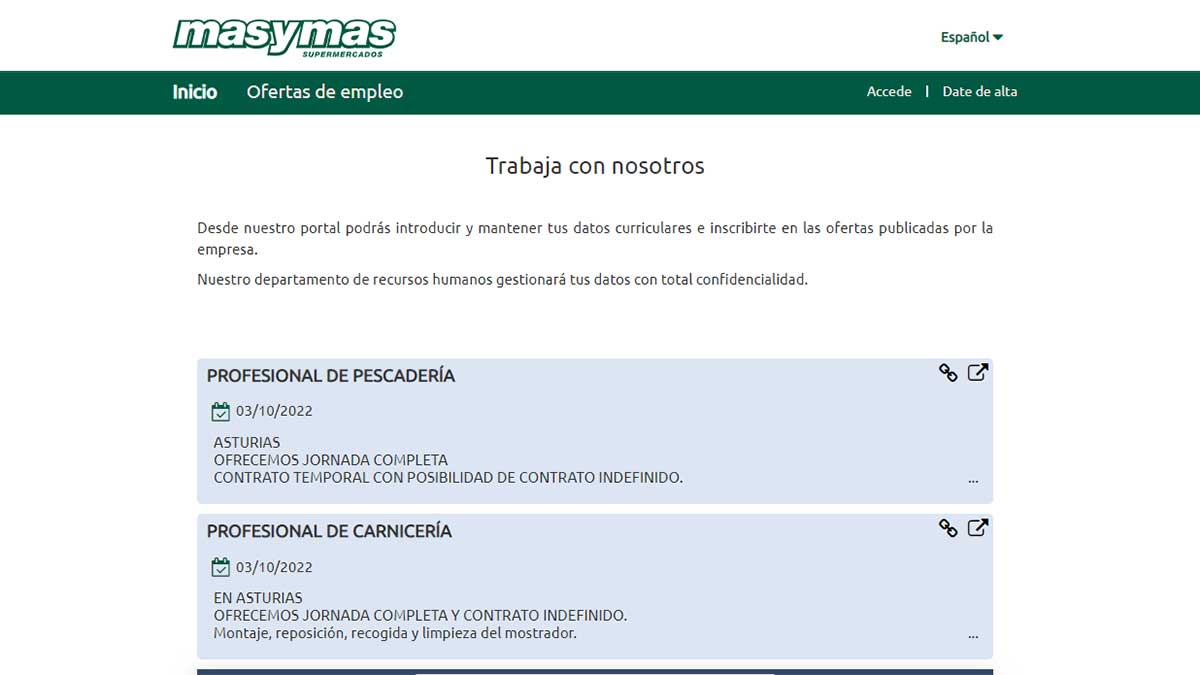Screen dimensions: 1200x675
Task: Click the calendar icon beside 03/10/2022 on Pescadería
Action: [220, 410]
